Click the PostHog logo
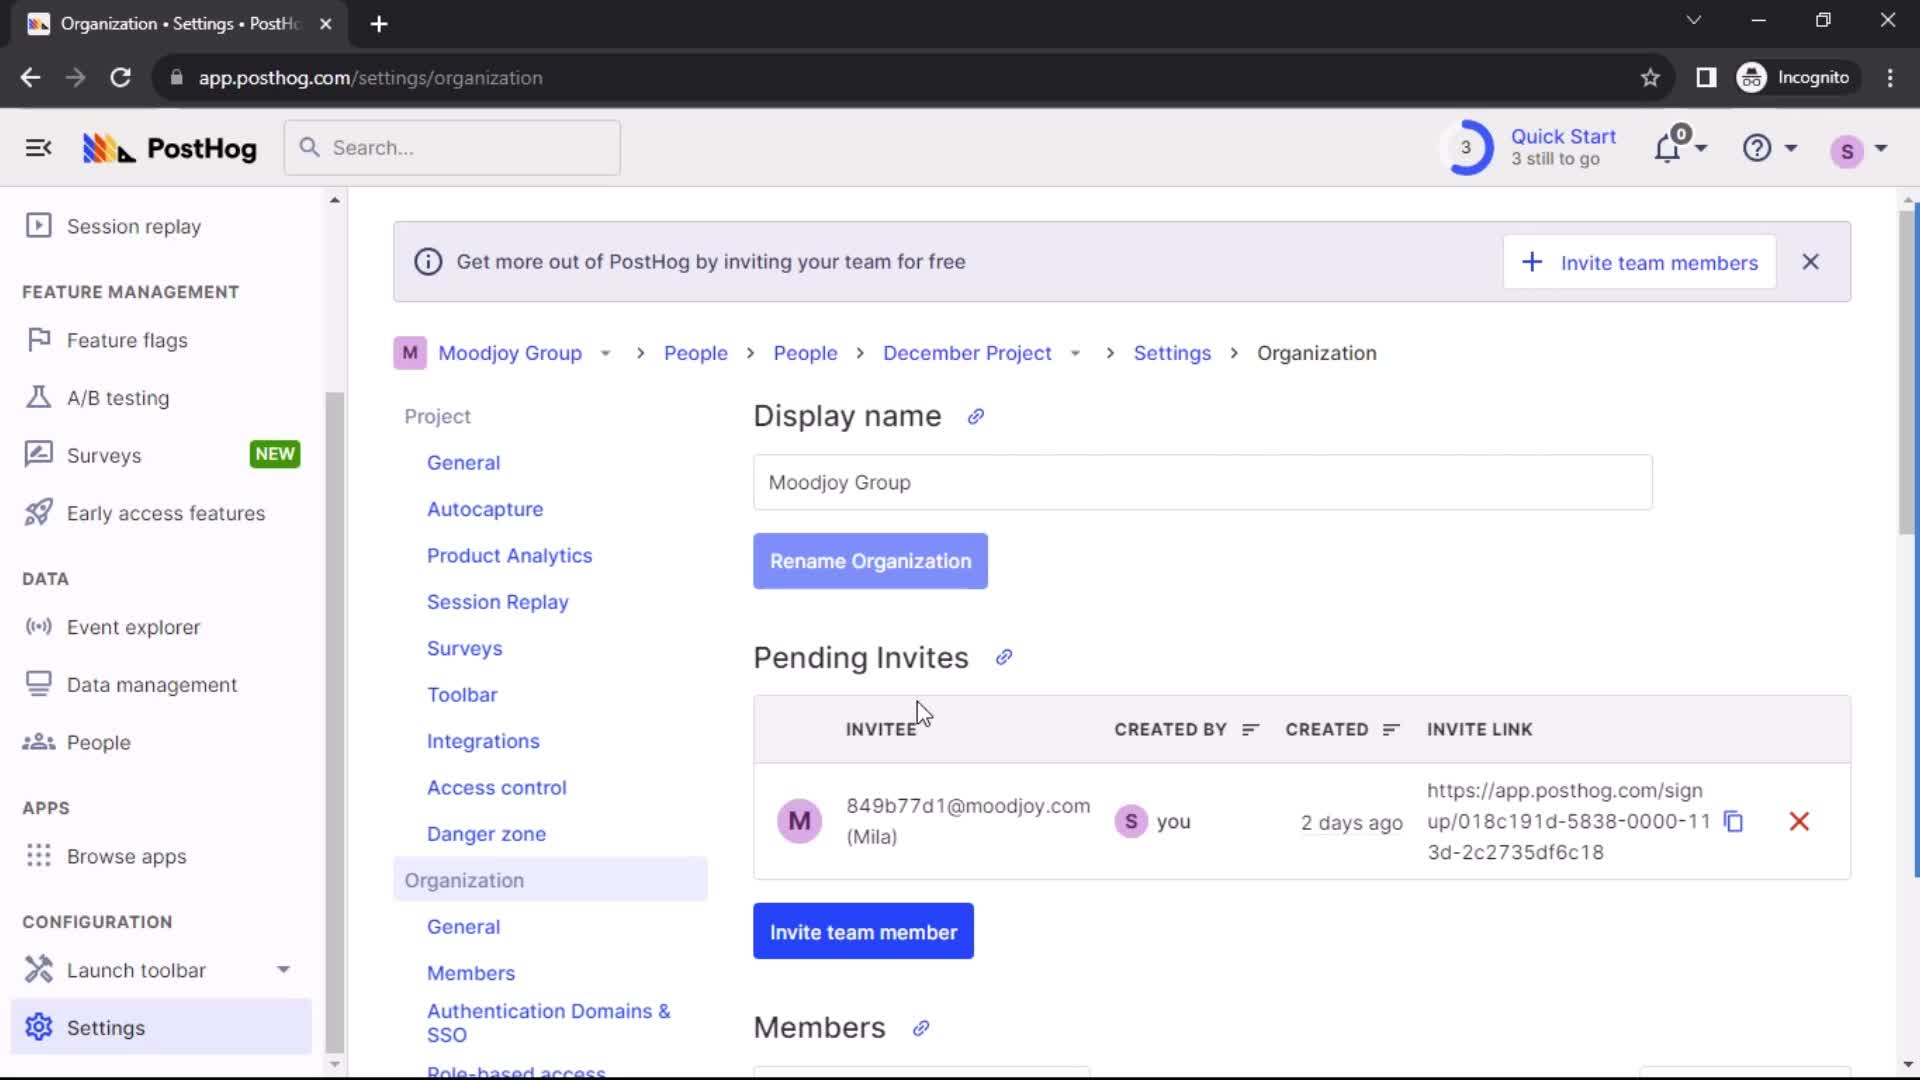 click(x=169, y=148)
